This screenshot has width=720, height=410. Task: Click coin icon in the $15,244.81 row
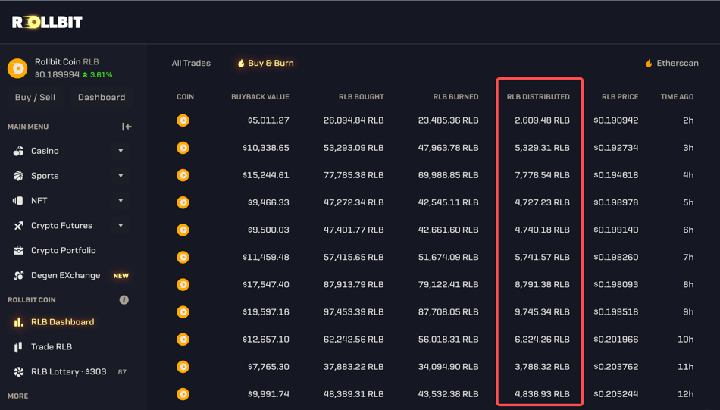coord(183,175)
